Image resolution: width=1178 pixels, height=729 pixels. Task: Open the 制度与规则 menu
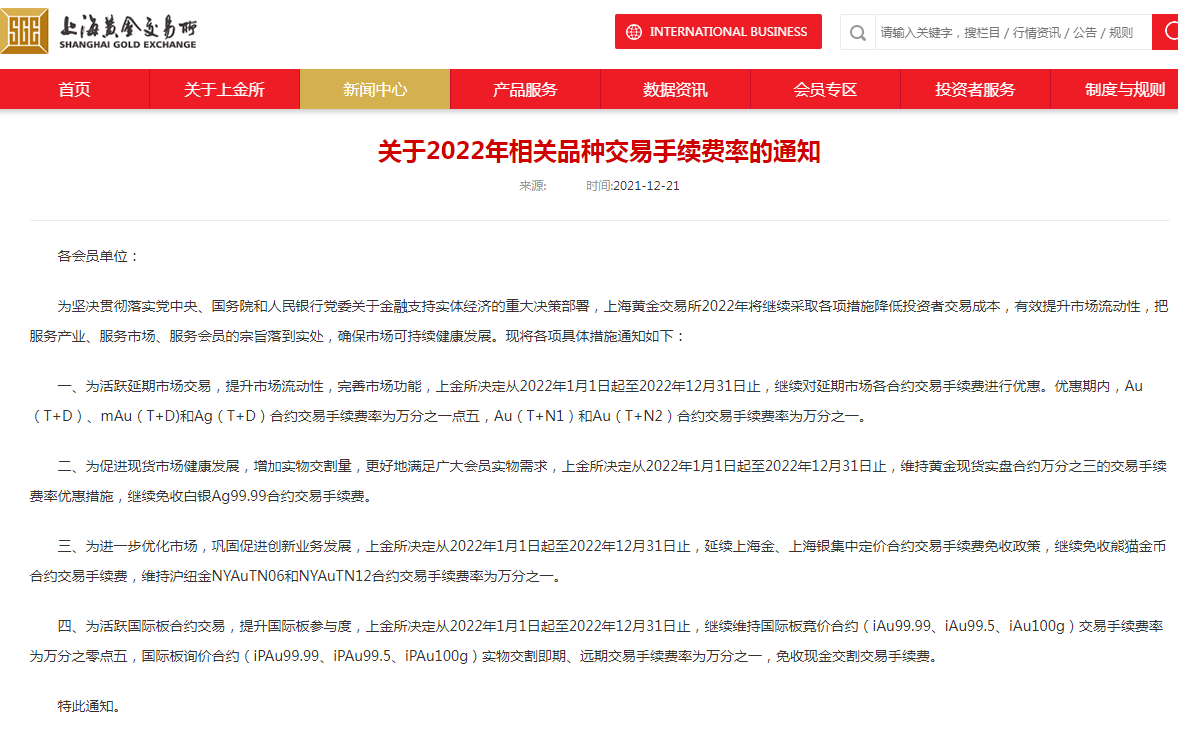coord(1115,89)
